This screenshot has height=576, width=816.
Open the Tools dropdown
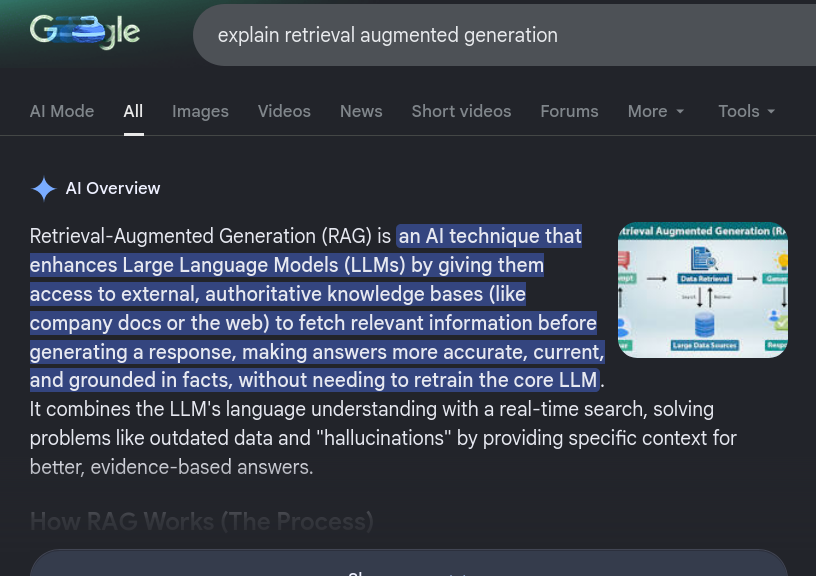tap(746, 111)
